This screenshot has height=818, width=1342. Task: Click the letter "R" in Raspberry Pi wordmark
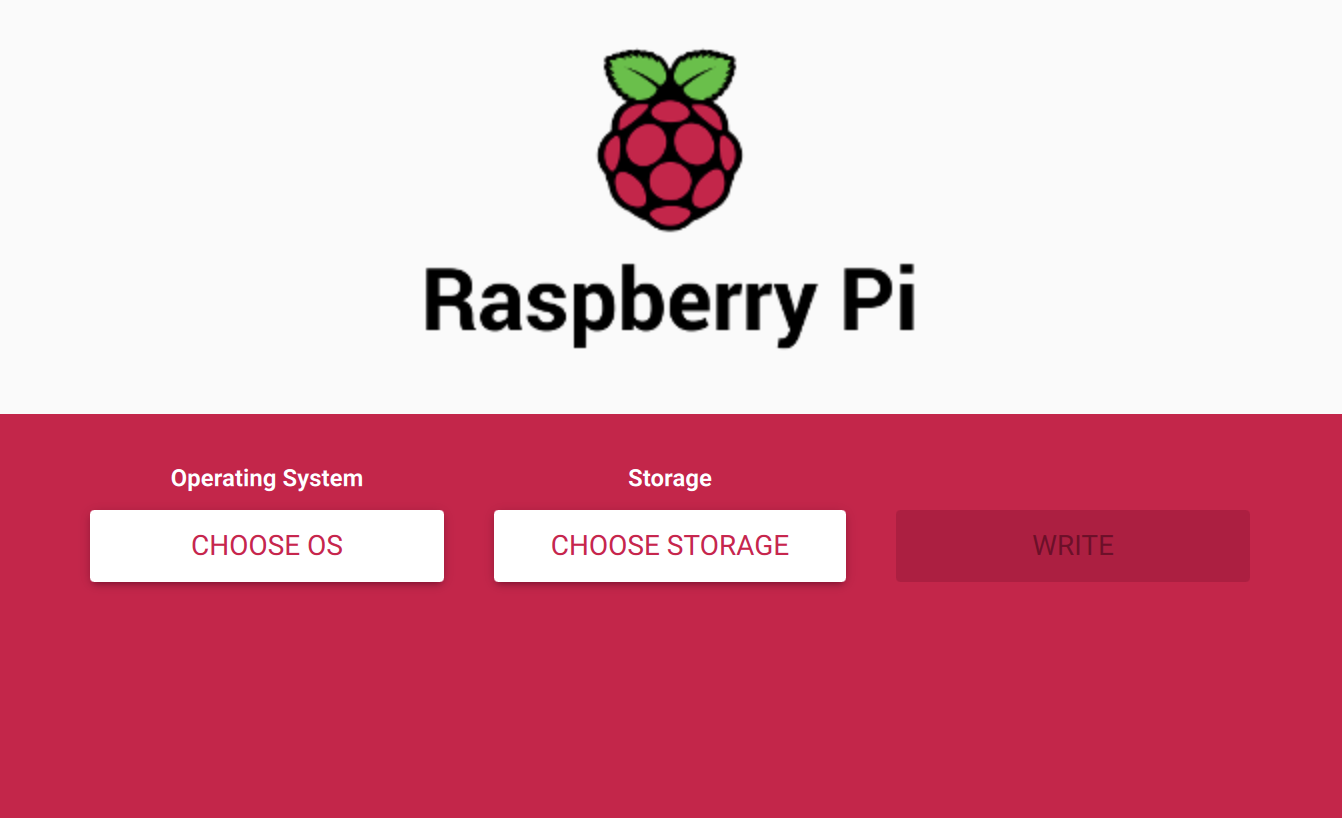[x=449, y=298]
